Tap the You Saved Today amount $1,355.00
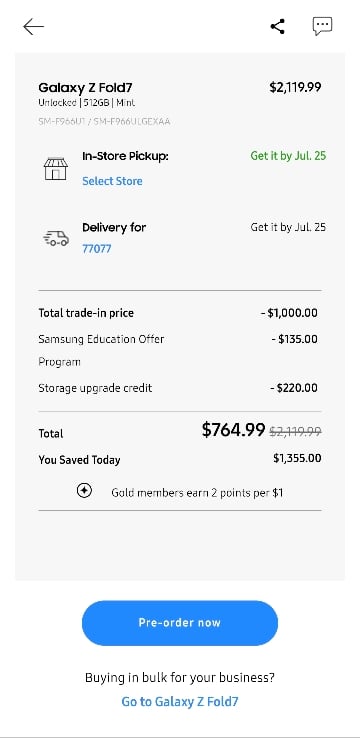 pyautogui.click(x=297, y=458)
